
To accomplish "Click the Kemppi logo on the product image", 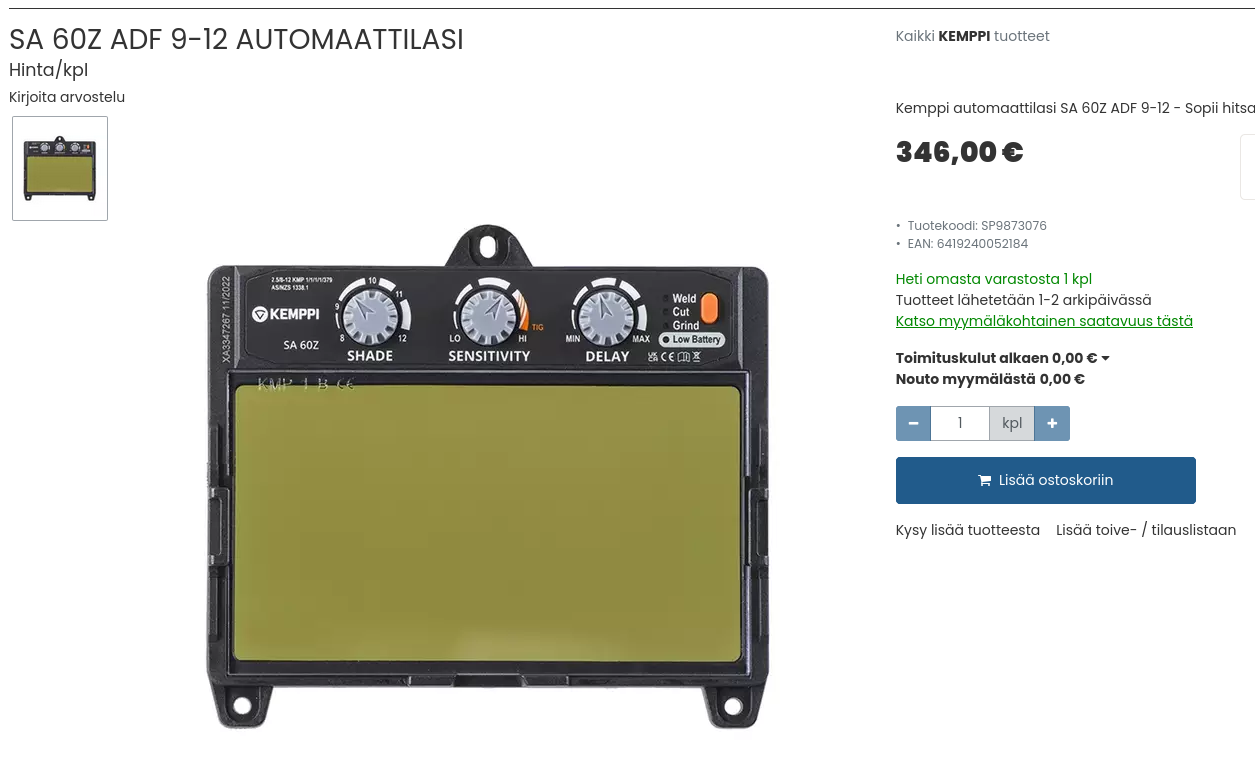I will click(x=285, y=314).
